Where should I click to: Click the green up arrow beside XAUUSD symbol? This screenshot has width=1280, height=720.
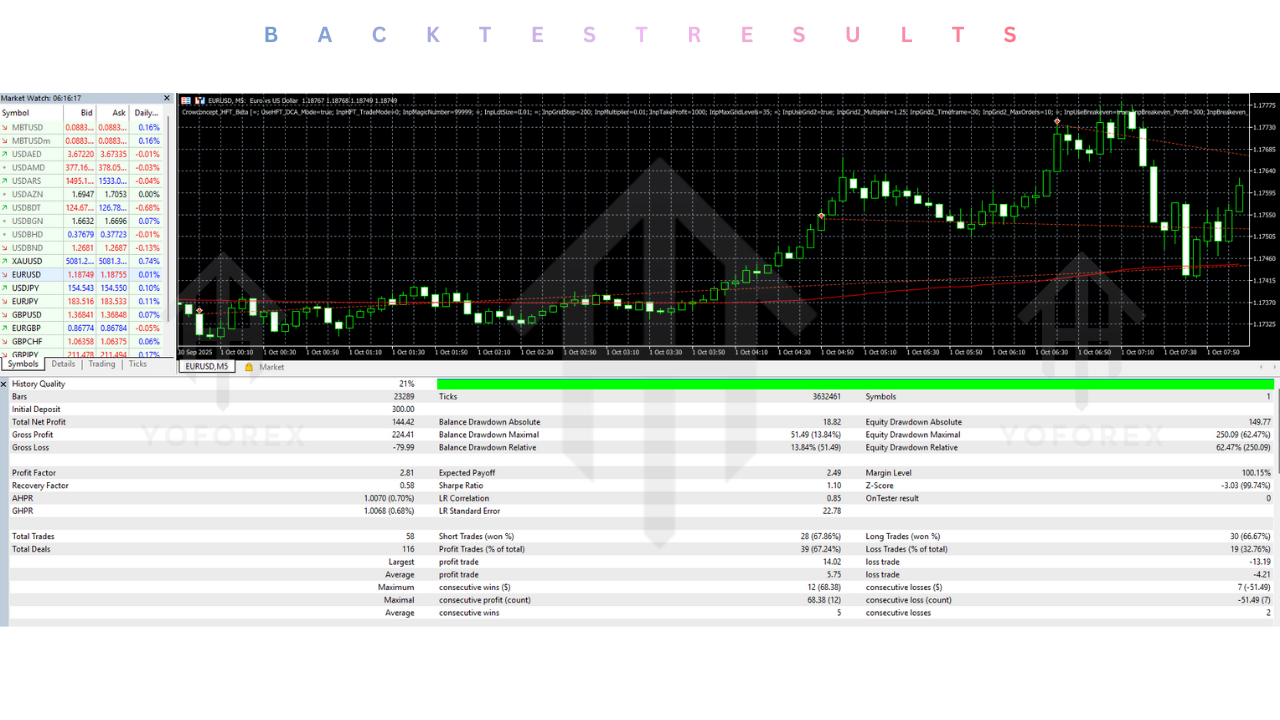click(x=8, y=261)
